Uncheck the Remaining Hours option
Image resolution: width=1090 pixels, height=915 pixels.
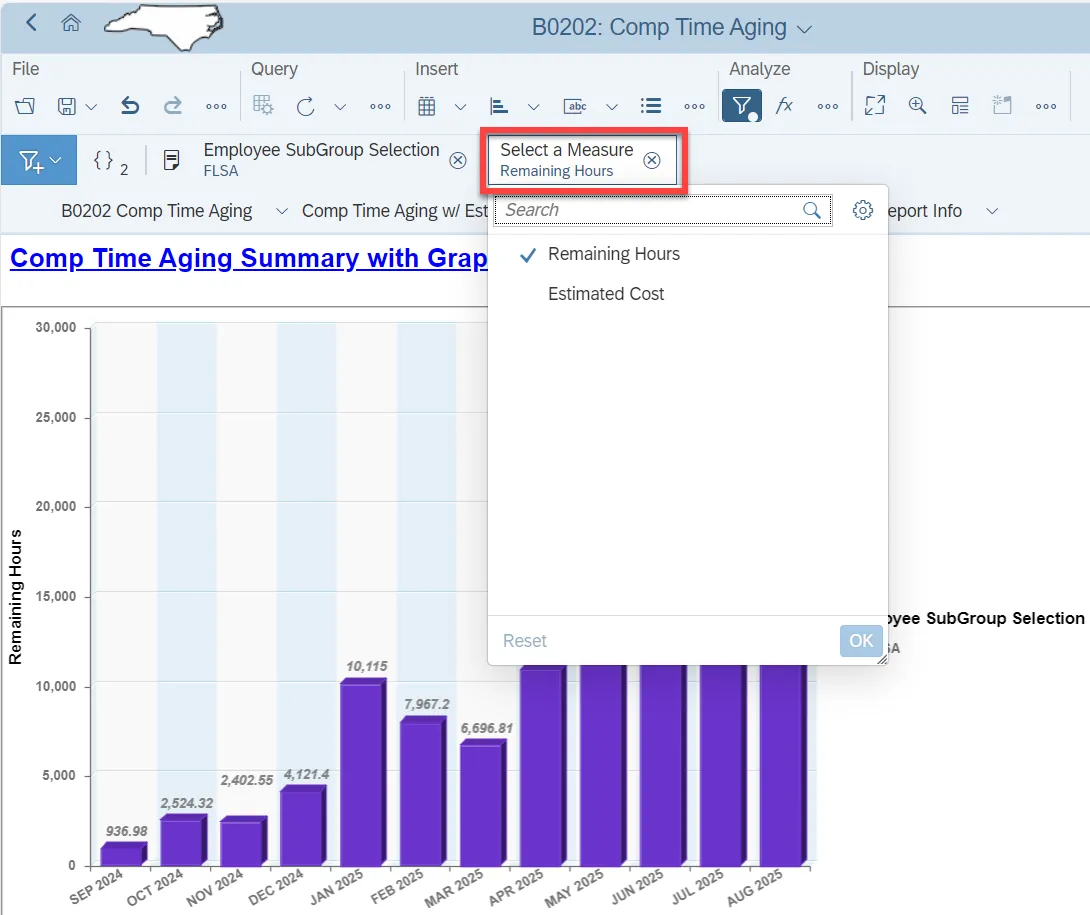coord(613,254)
